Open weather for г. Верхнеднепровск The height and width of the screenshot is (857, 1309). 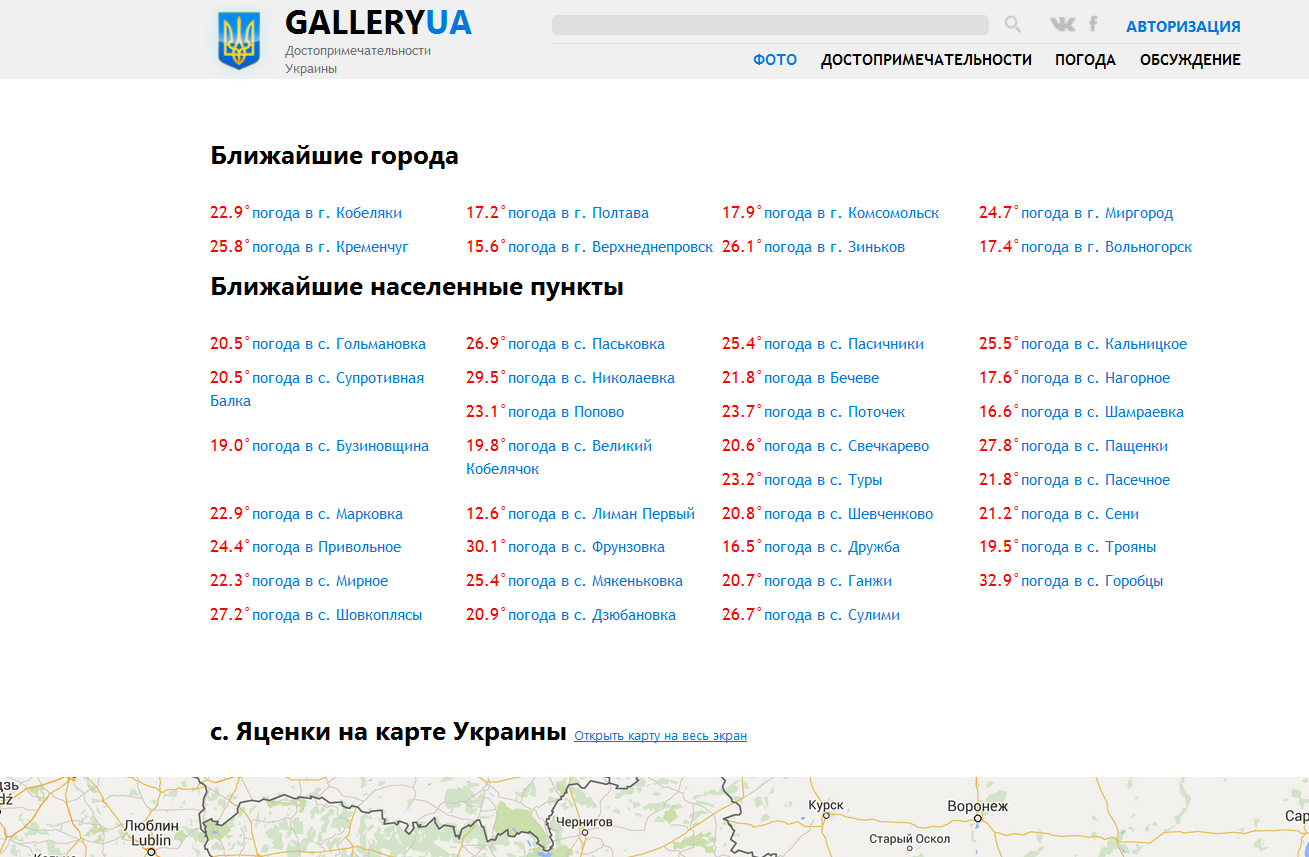pos(611,247)
